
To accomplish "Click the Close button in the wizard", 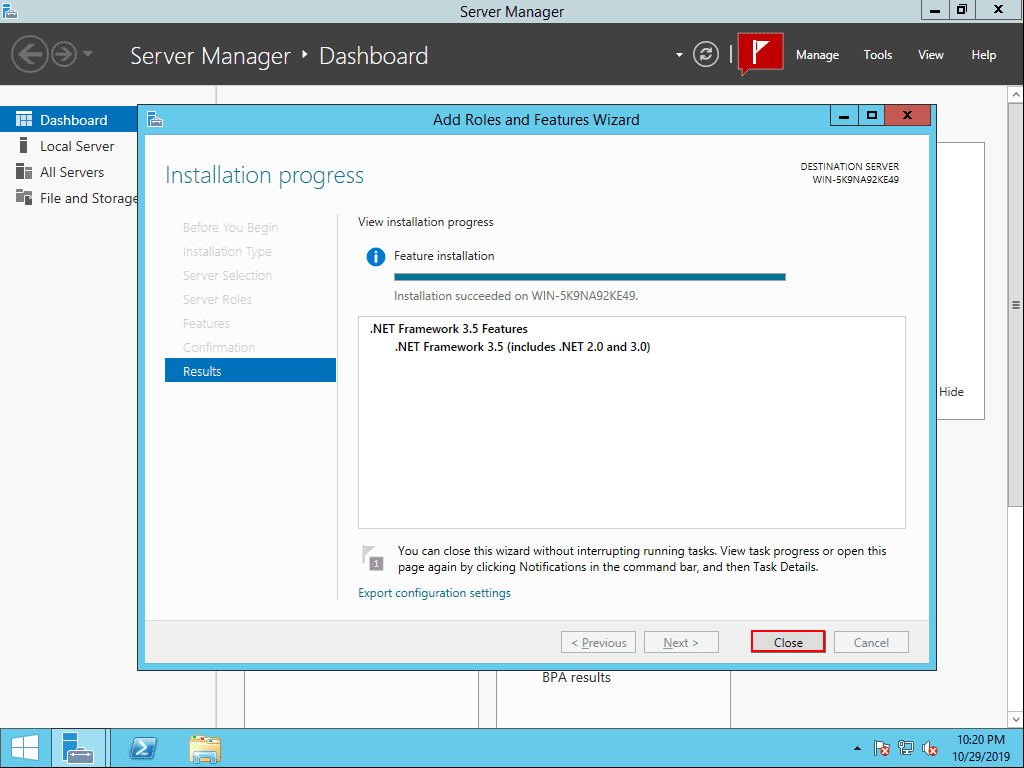I will coord(788,642).
